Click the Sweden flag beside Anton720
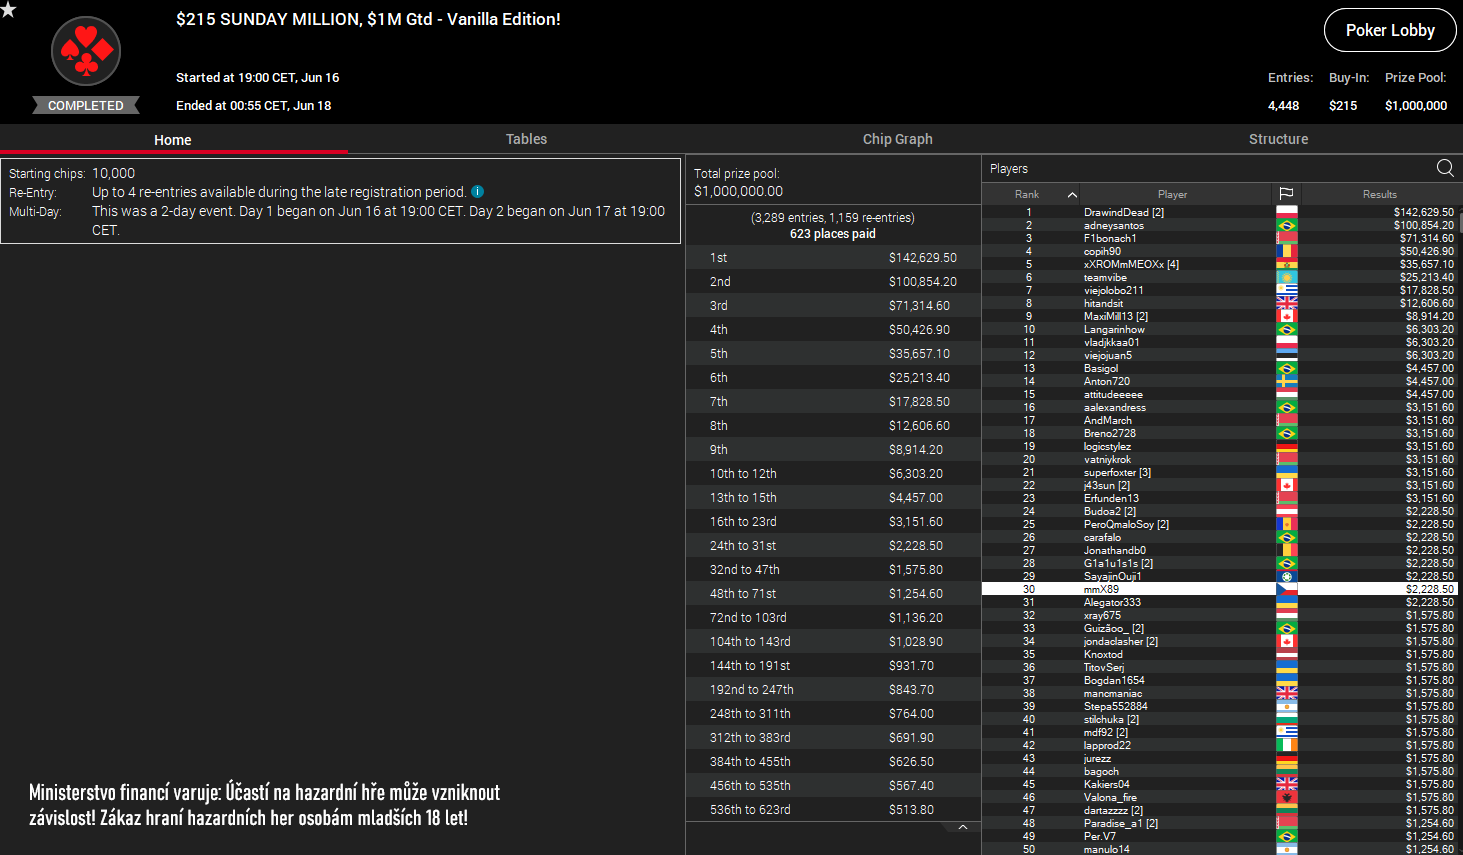 (1286, 381)
